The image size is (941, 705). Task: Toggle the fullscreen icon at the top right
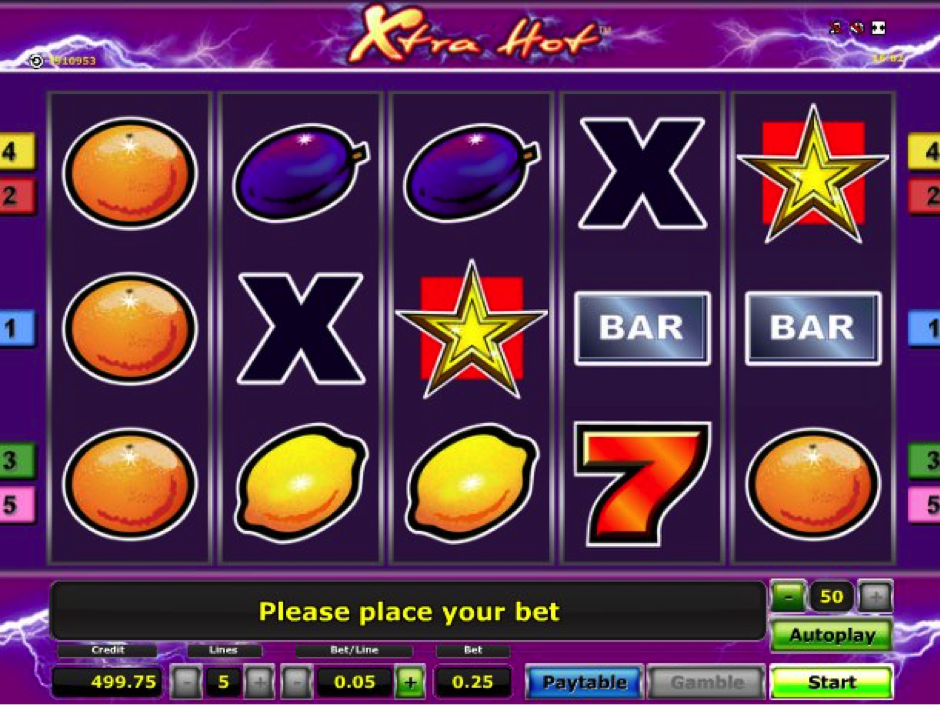coord(878,27)
